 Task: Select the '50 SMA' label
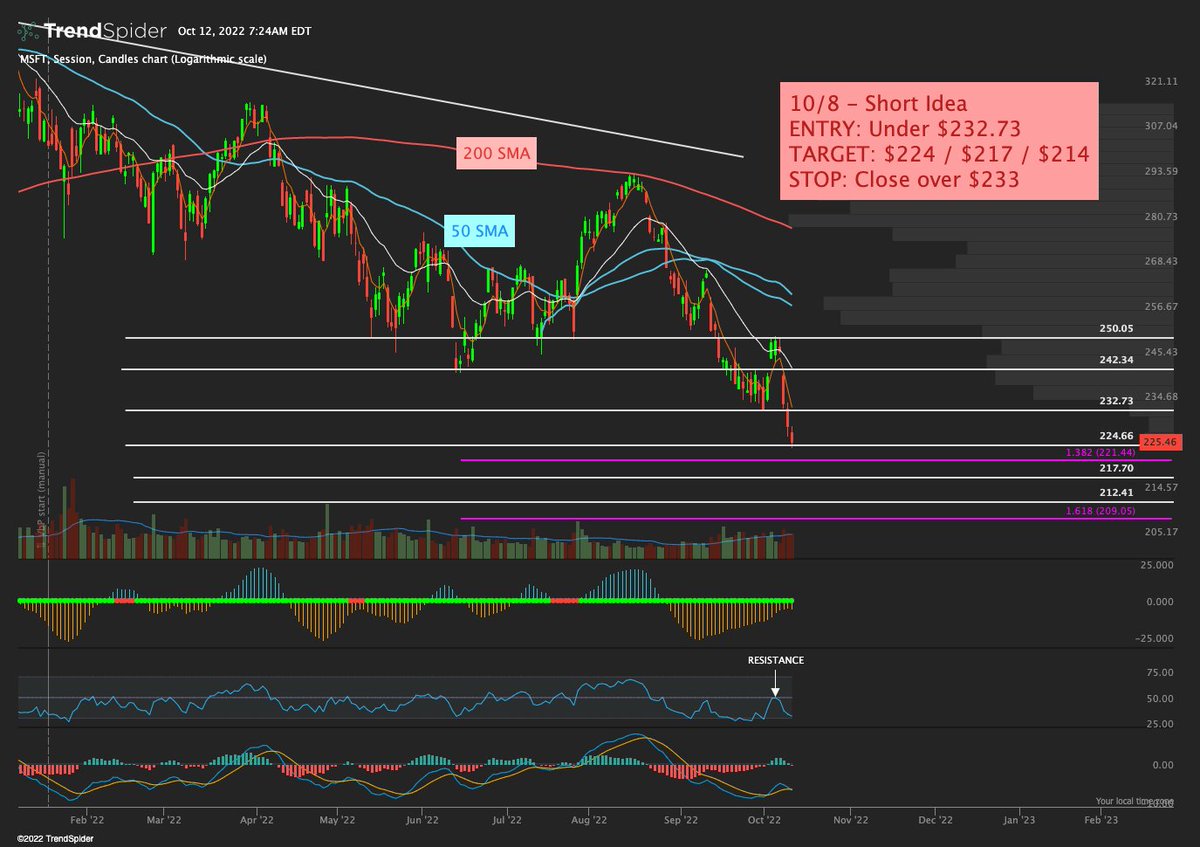481,232
